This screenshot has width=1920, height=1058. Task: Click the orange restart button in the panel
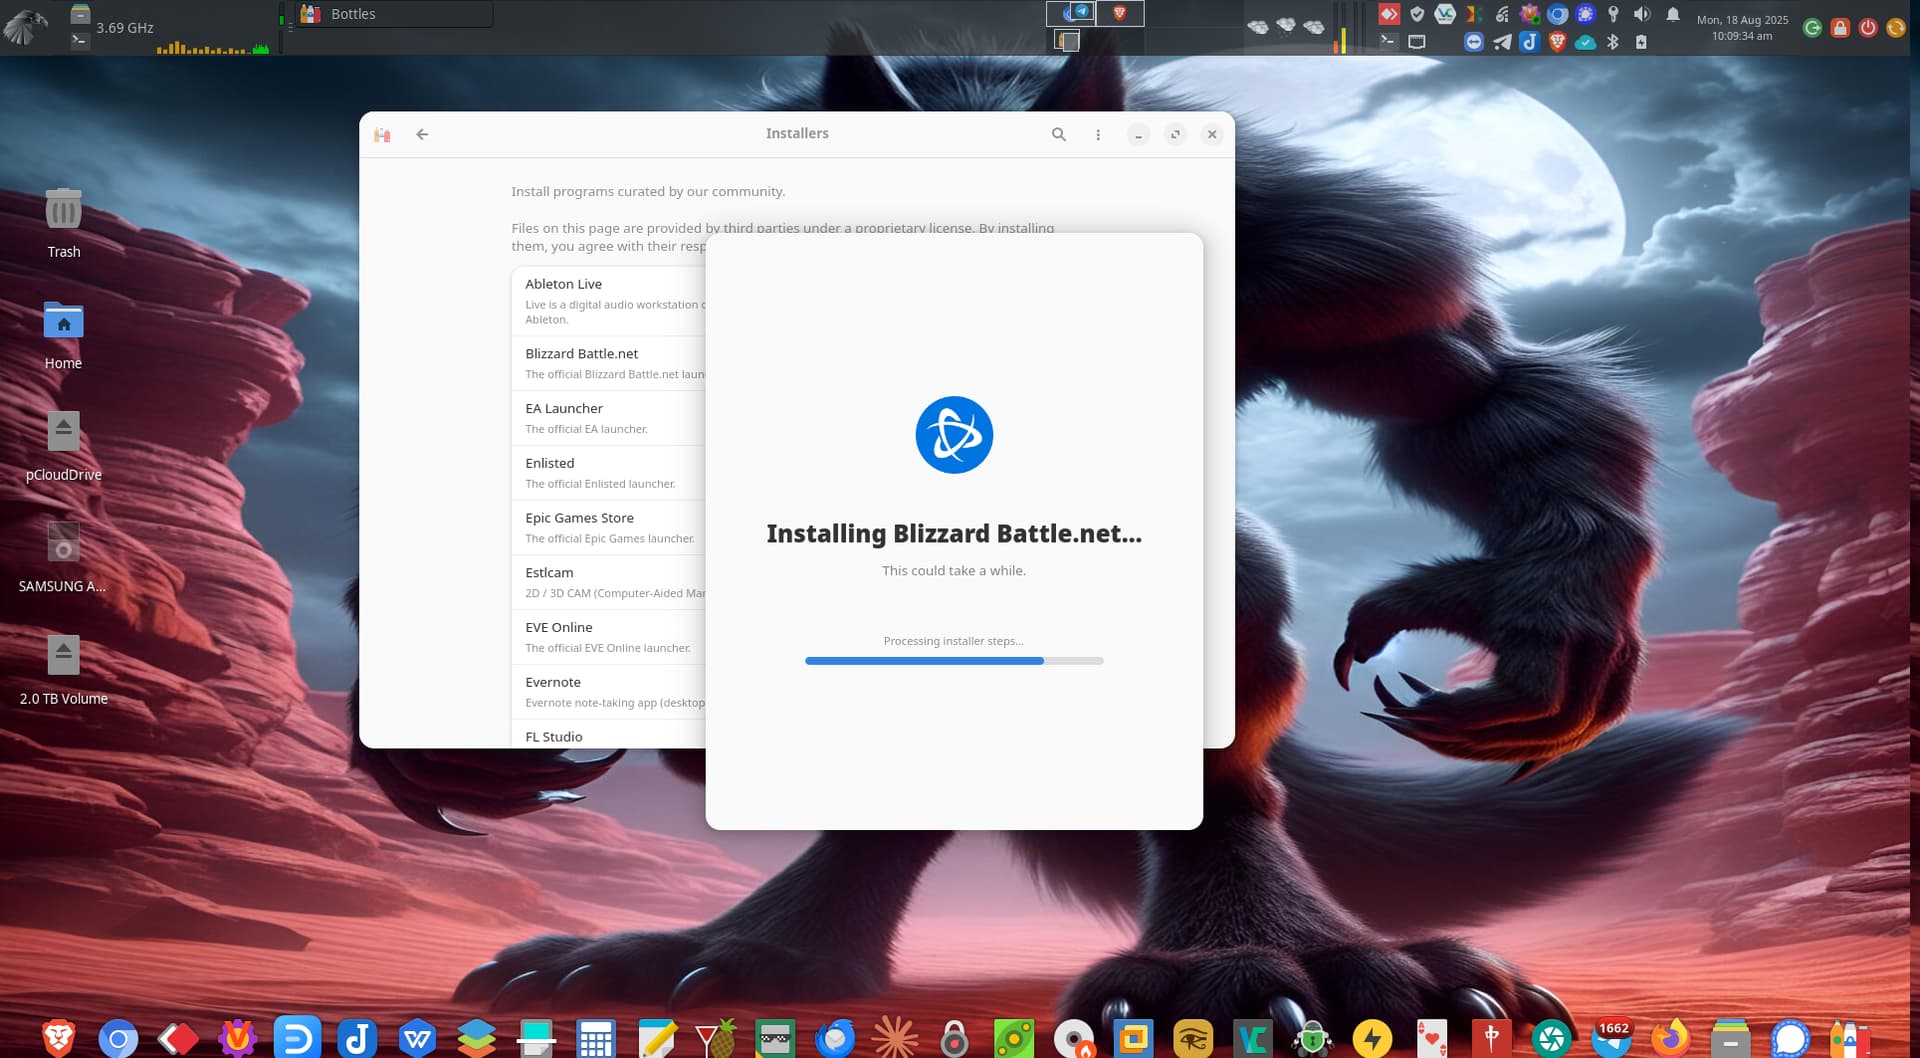pos(1896,28)
